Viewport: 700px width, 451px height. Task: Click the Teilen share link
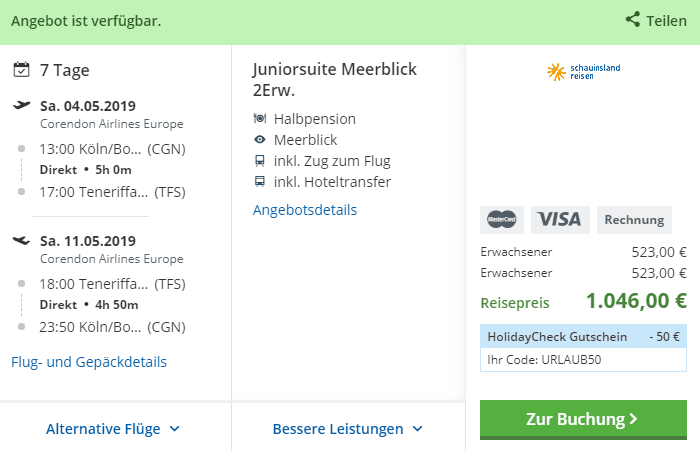coord(666,20)
